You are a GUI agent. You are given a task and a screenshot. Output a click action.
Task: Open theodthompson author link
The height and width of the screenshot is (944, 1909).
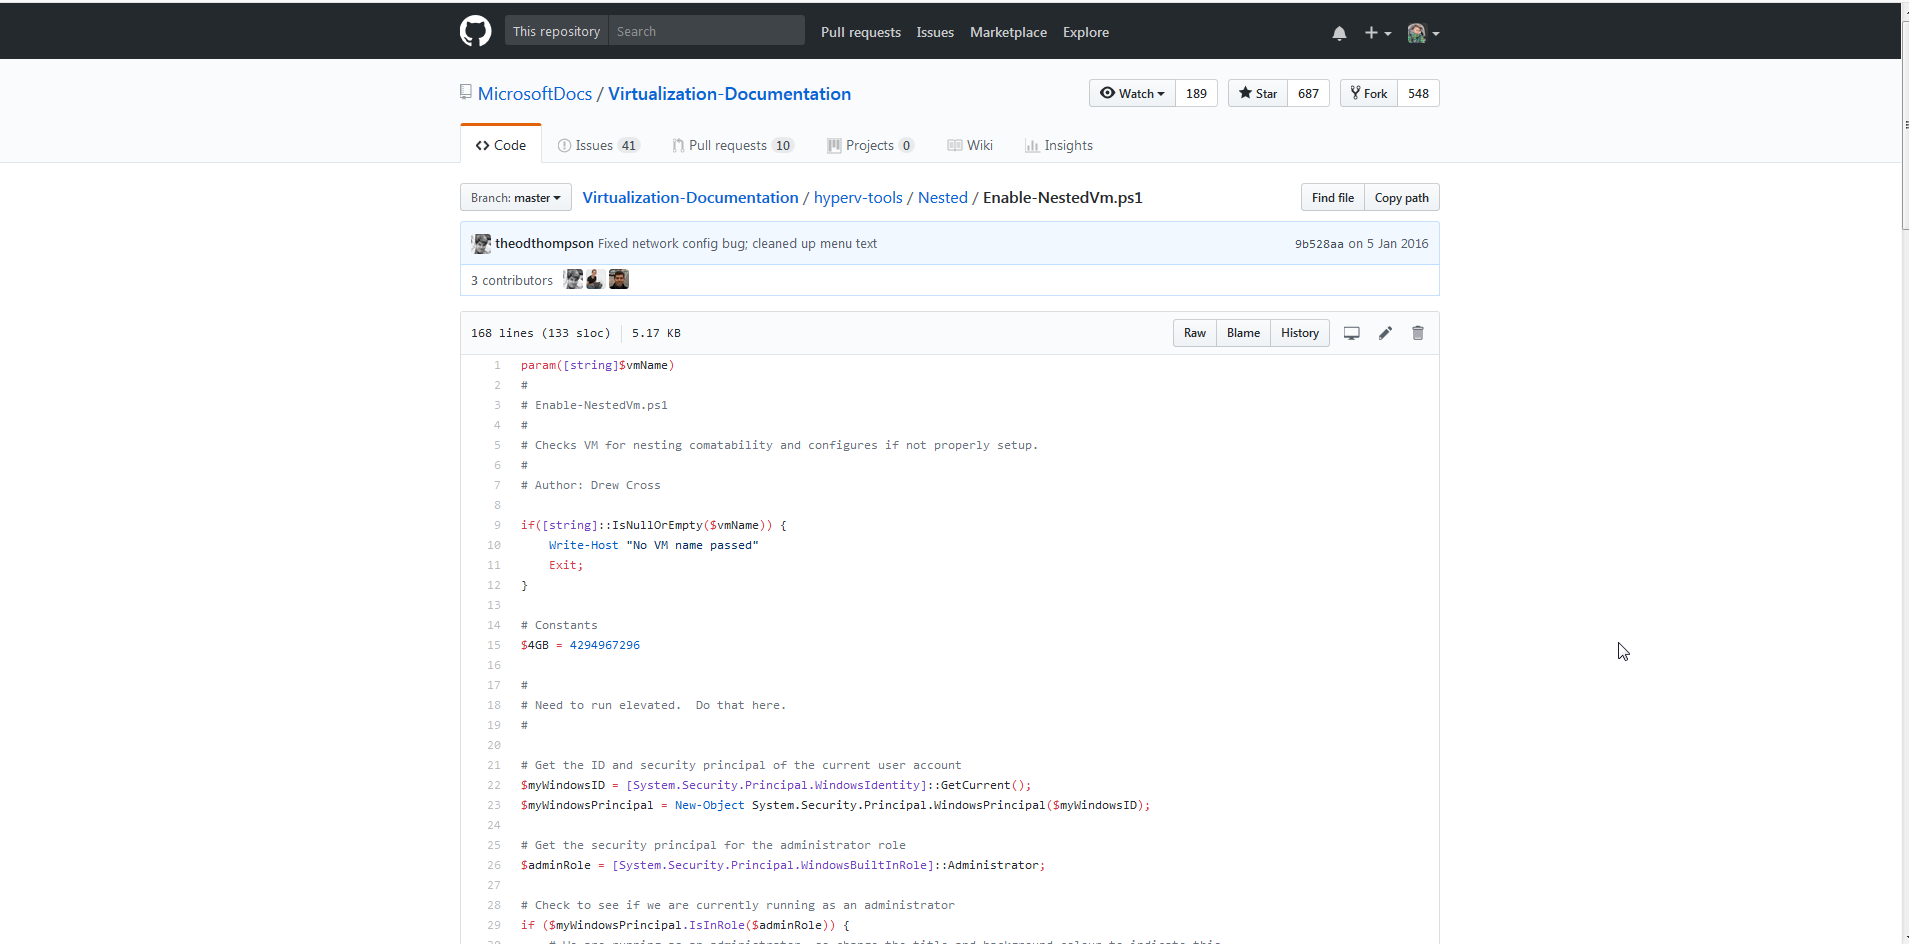pyautogui.click(x=544, y=243)
